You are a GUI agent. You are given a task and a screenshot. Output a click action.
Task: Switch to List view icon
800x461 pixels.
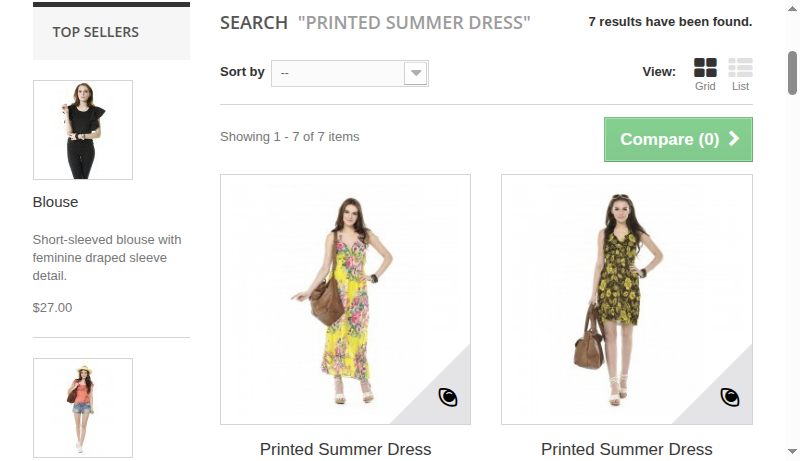coord(740,68)
